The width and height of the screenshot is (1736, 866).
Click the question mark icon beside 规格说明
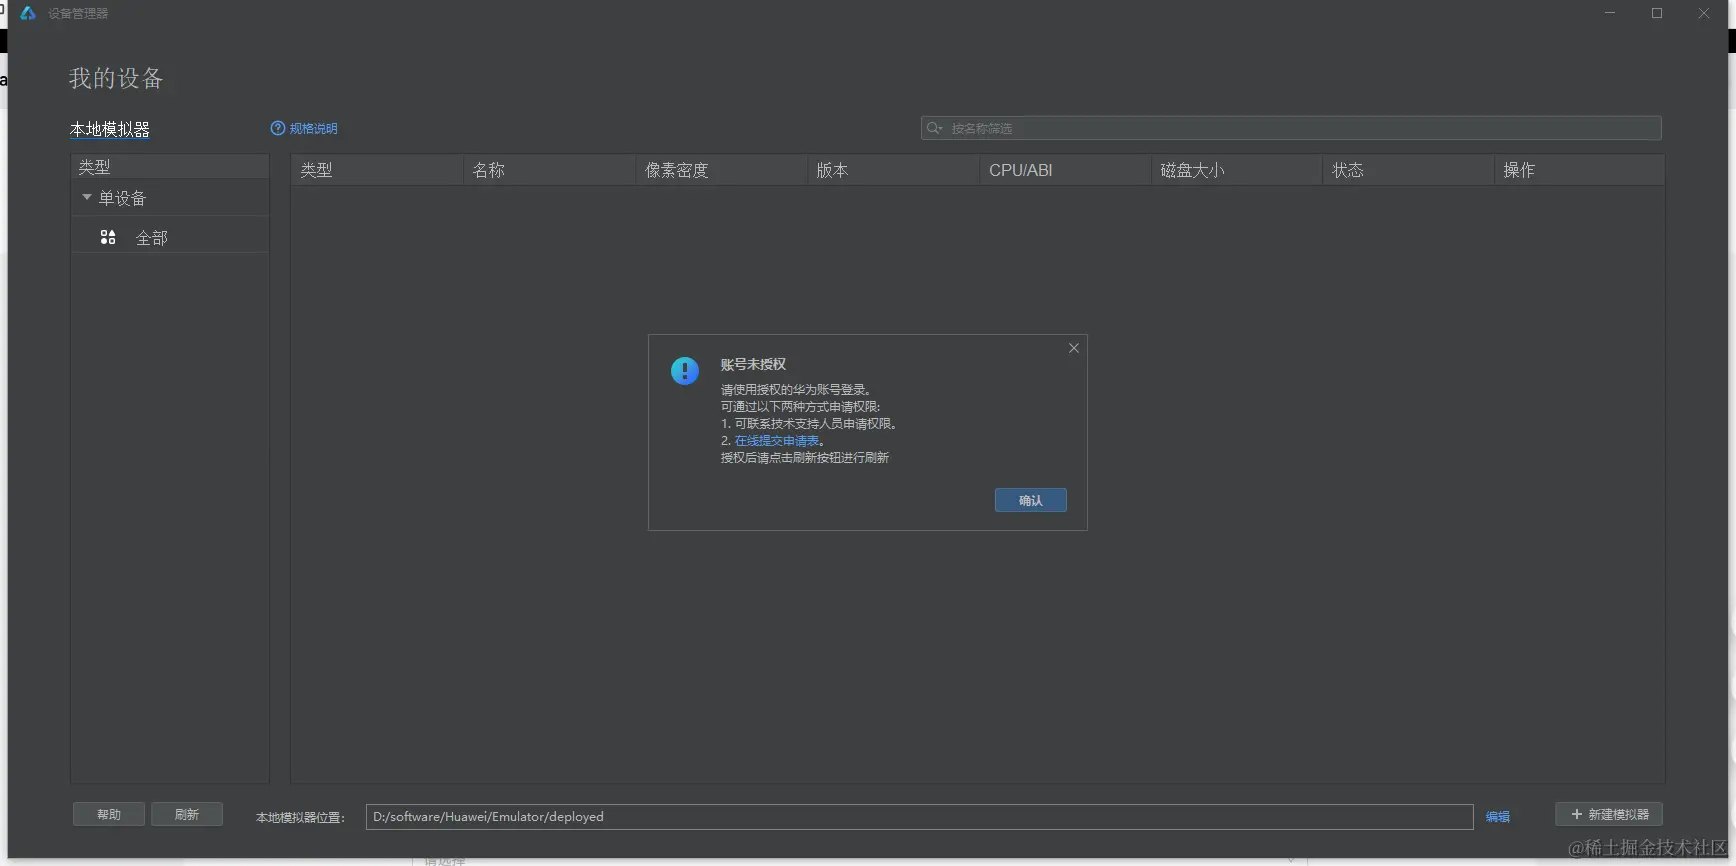[x=278, y=128]
